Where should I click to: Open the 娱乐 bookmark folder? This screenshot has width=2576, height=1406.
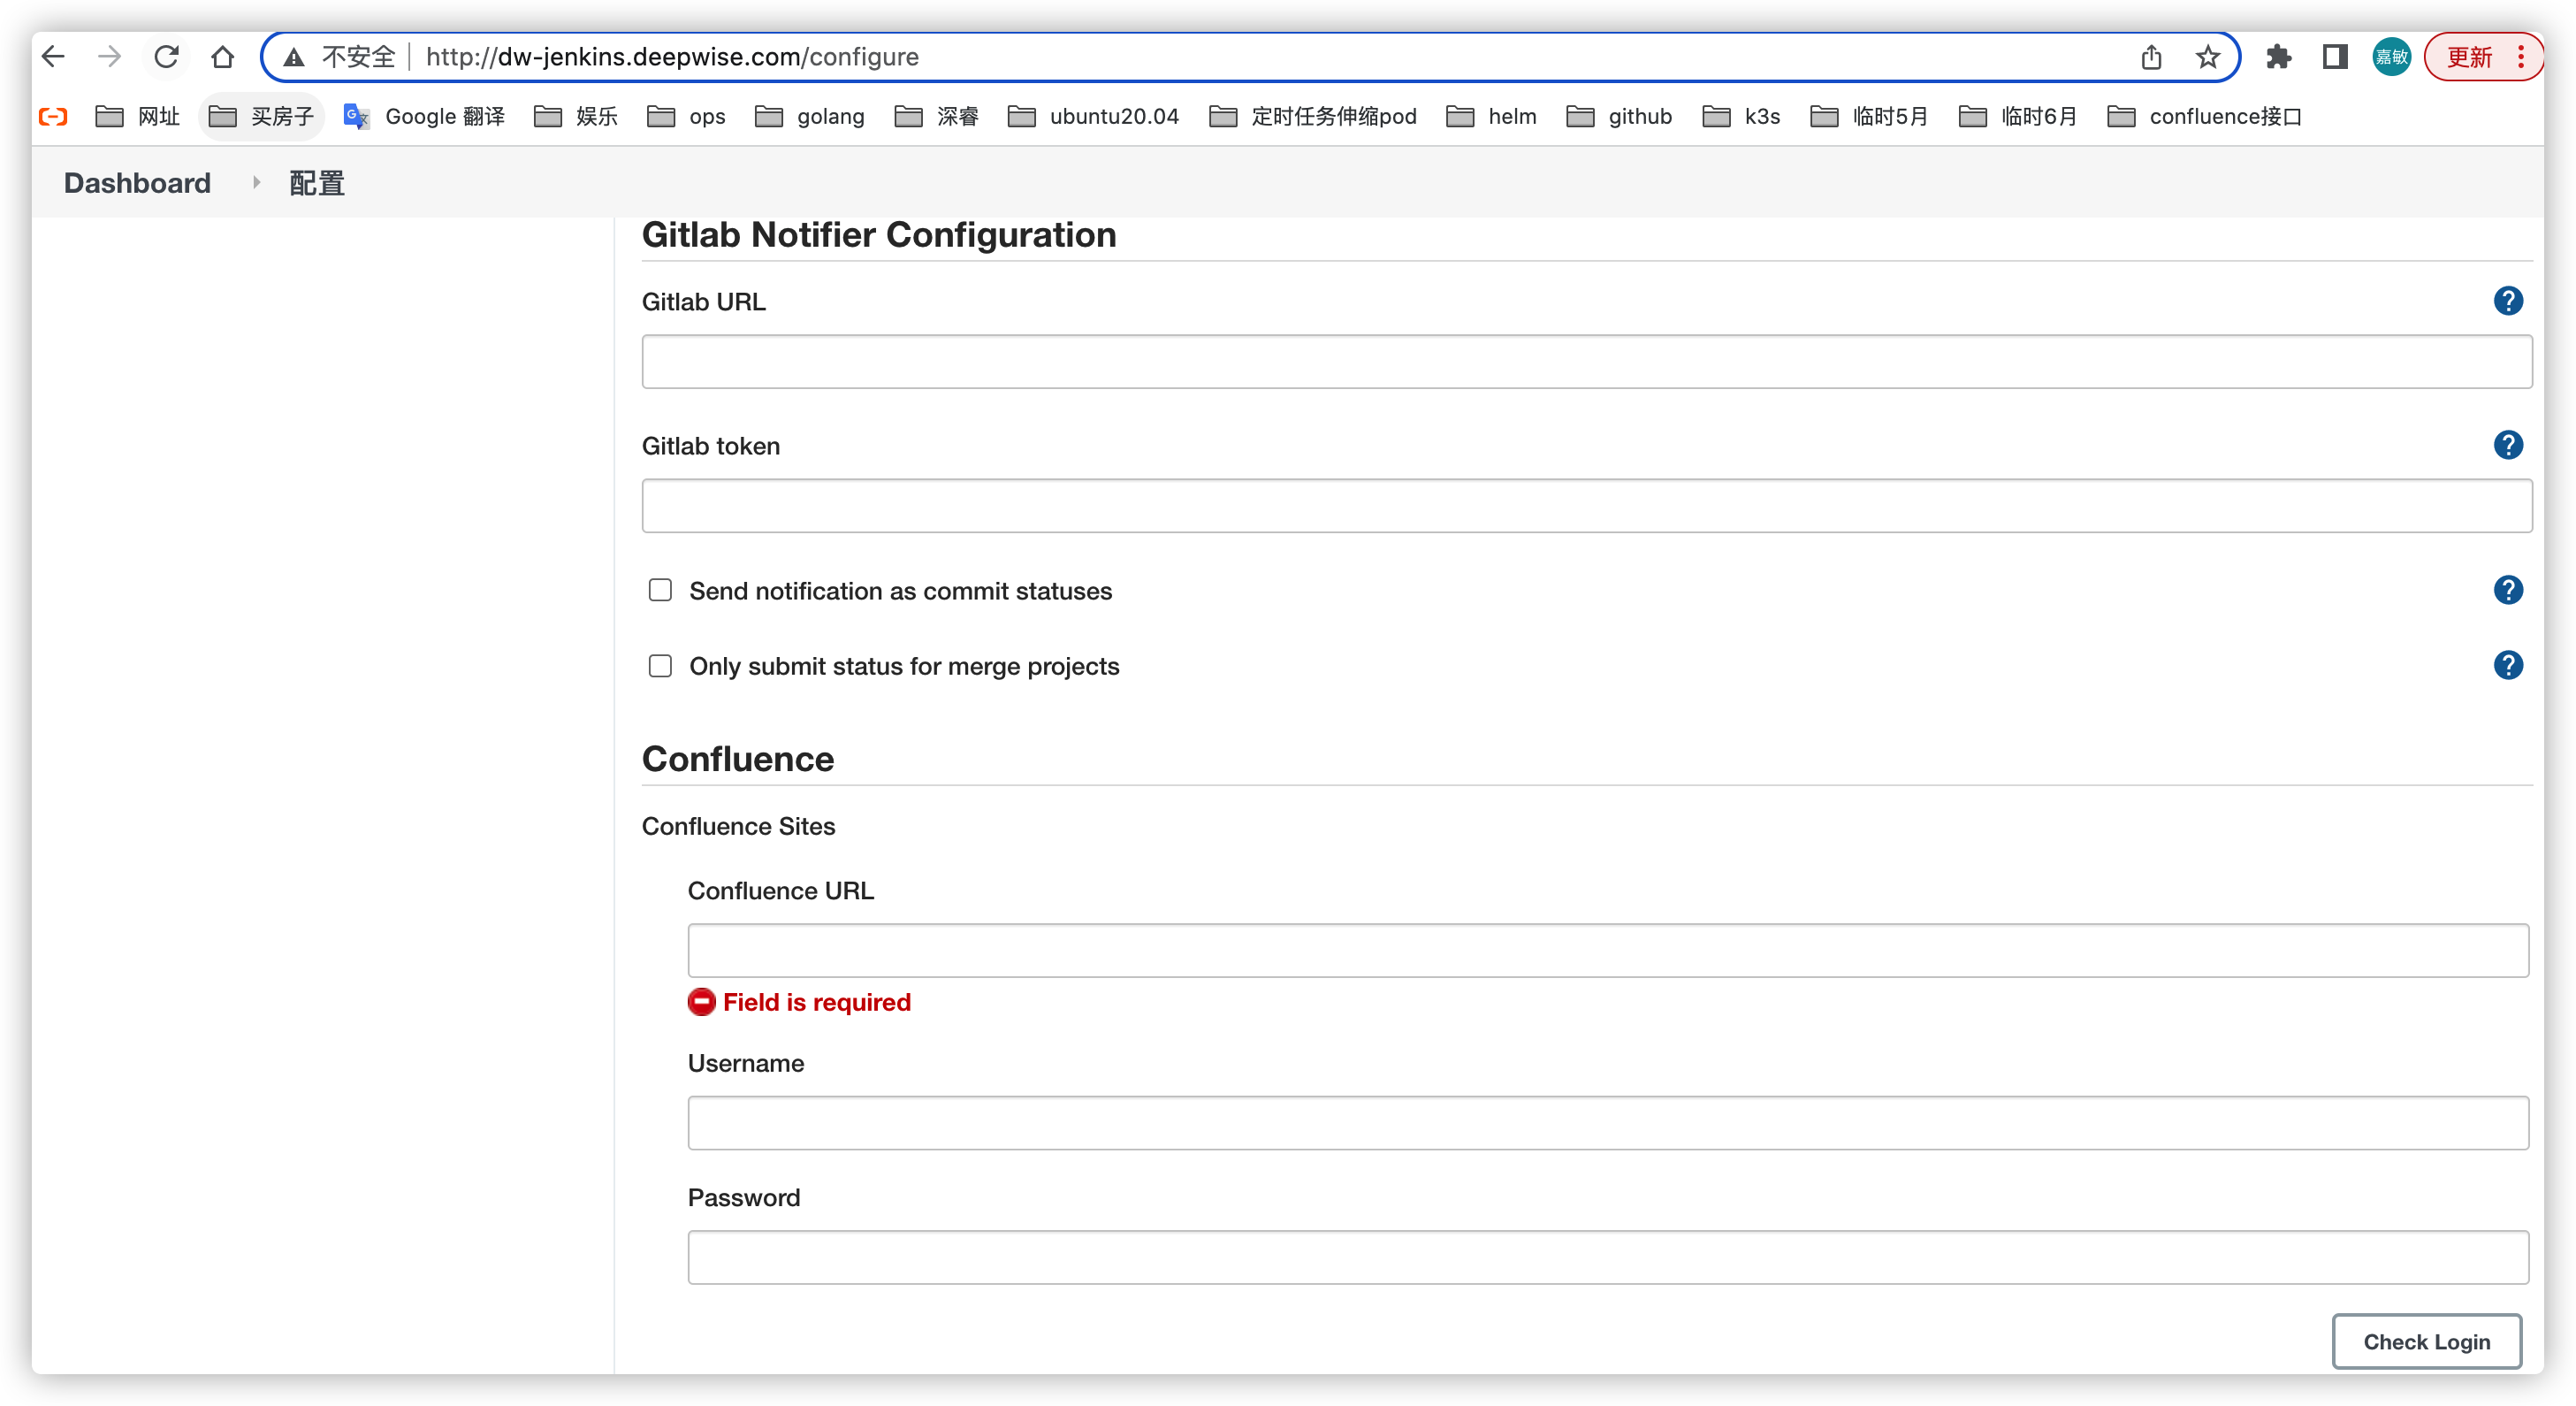click(576, 117)
